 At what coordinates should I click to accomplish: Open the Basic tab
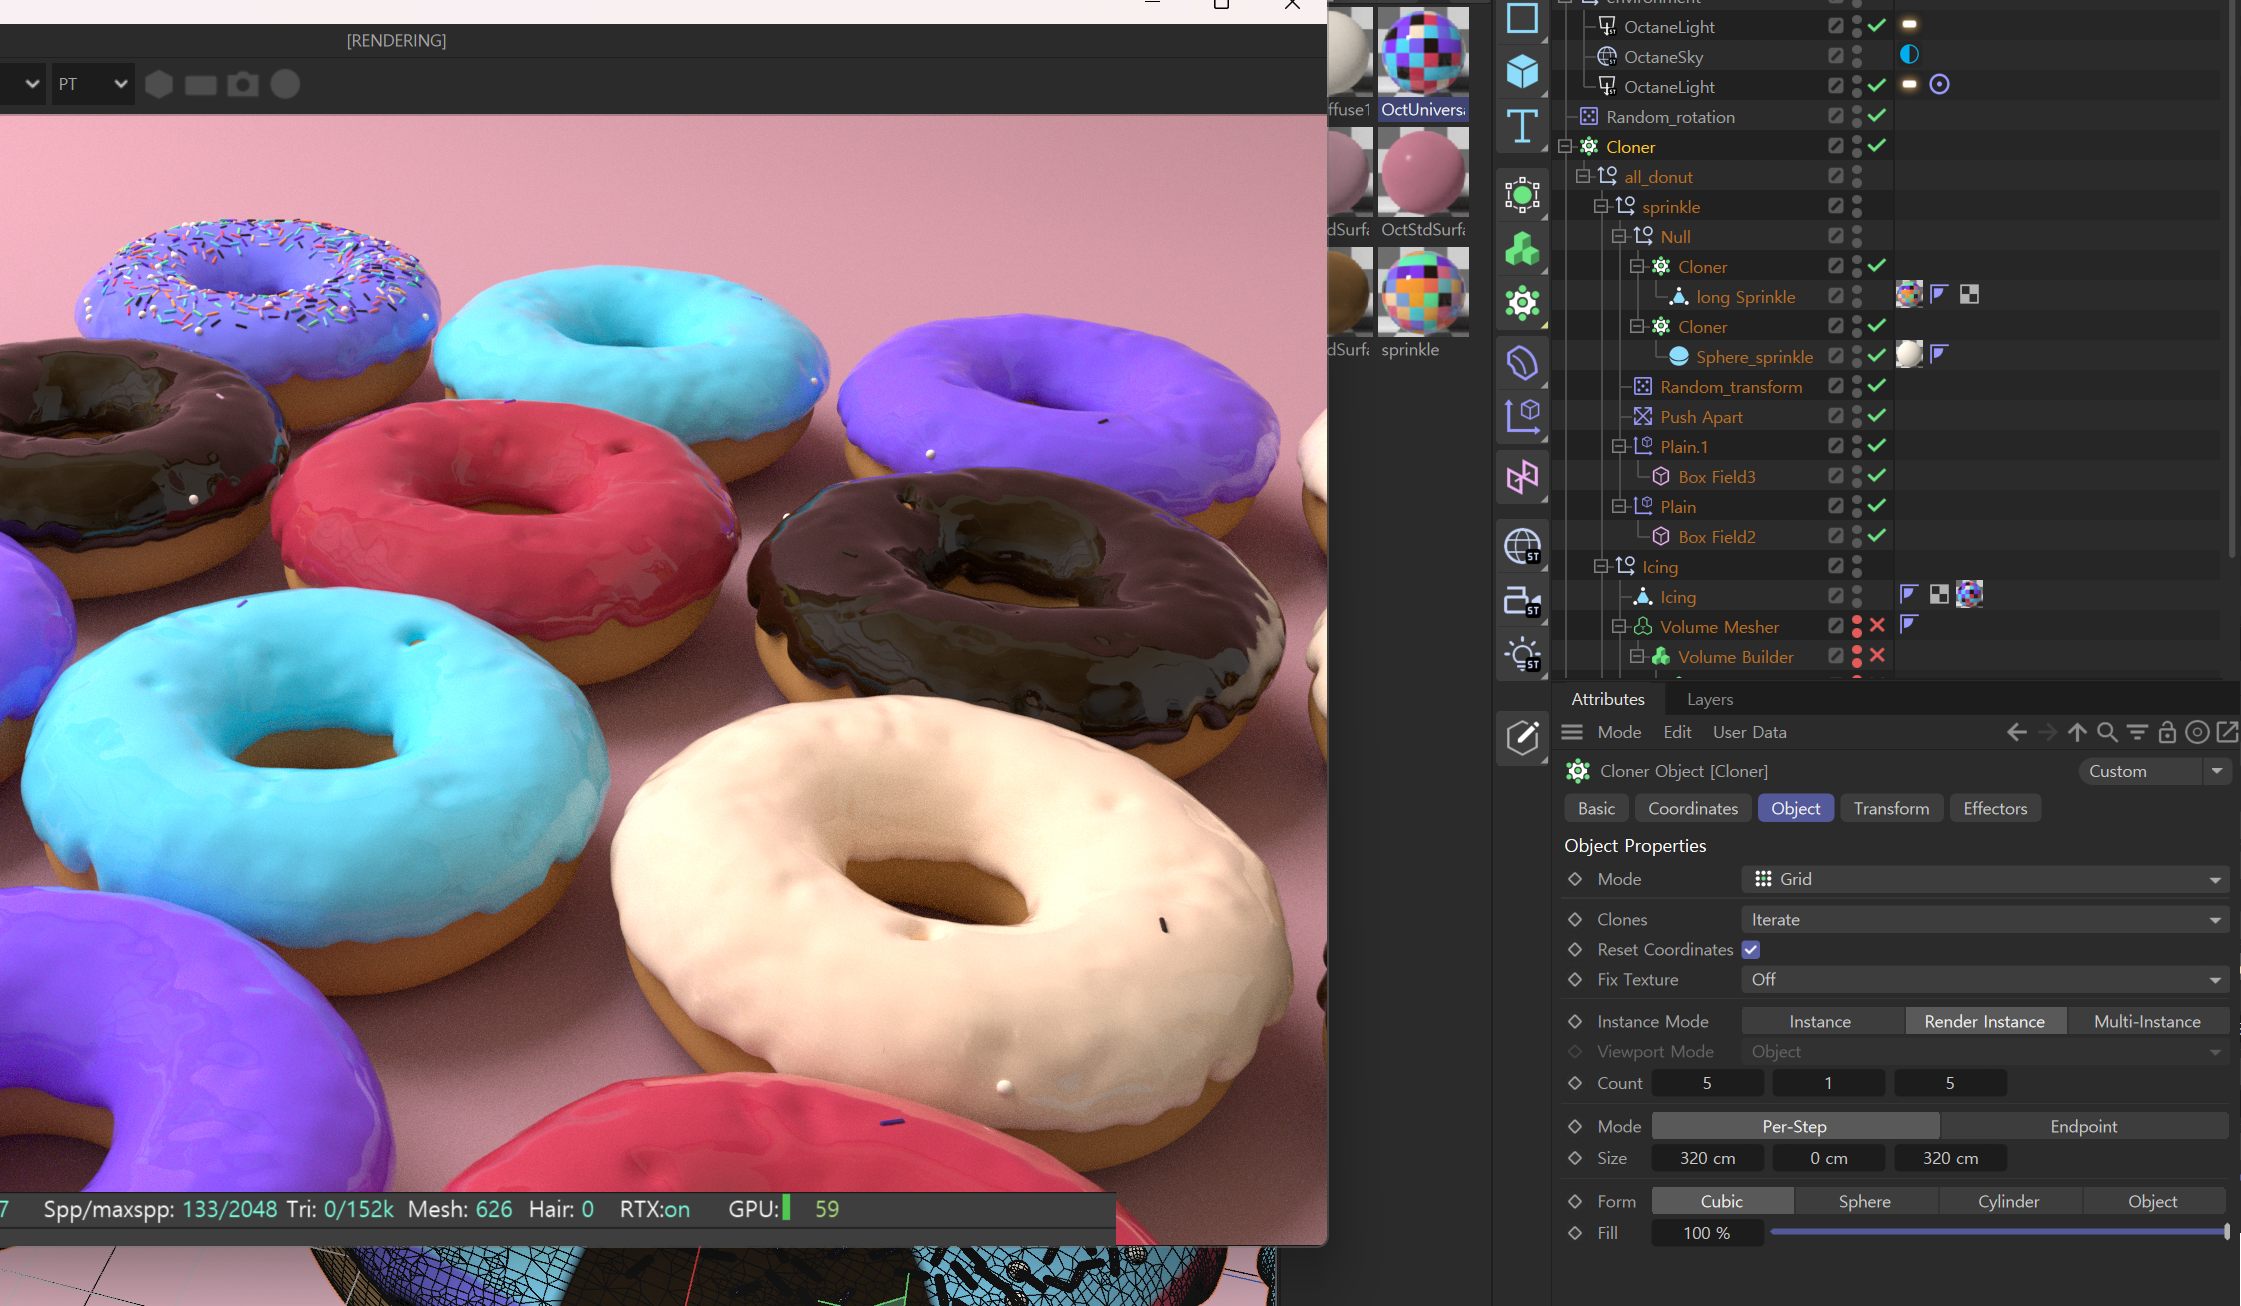(x=1596, y=808)
